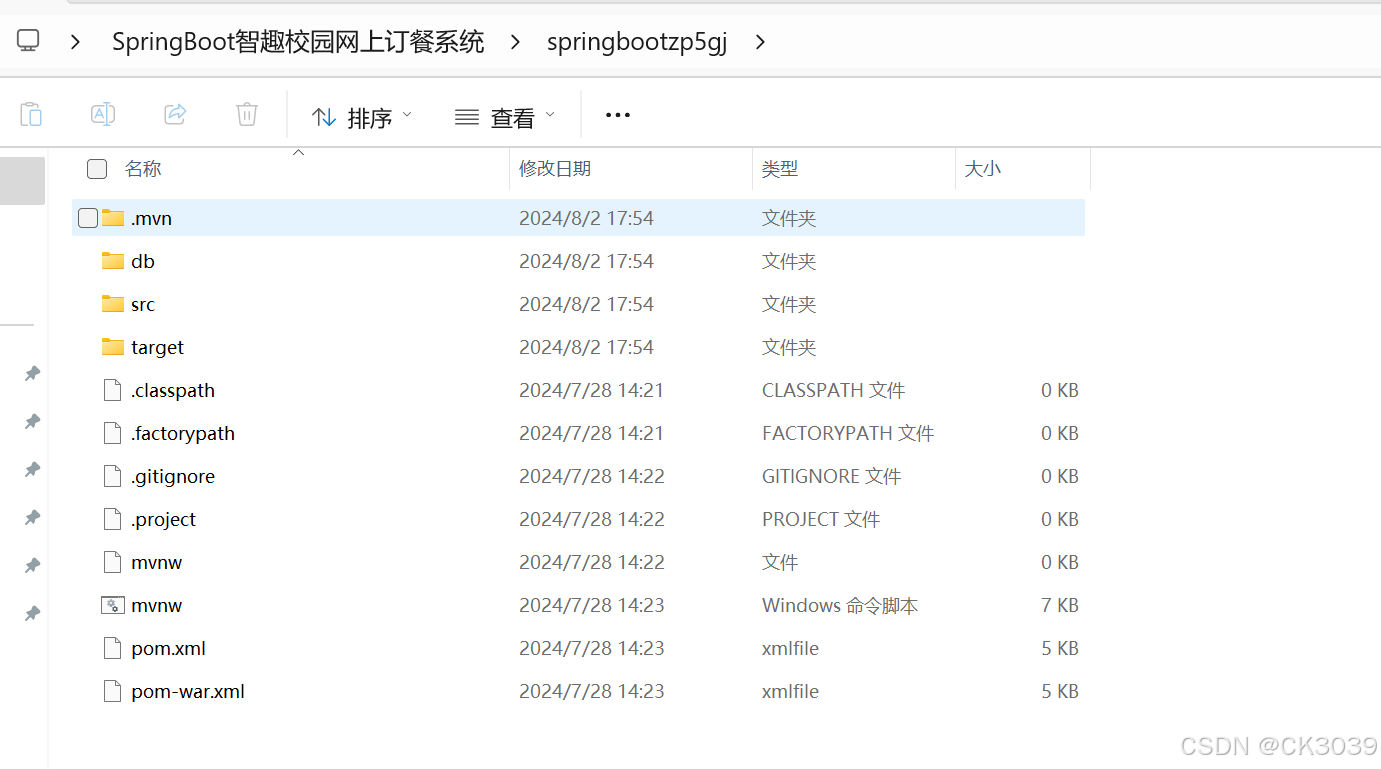
Task: Select the mvnw Windows command script icon
Action: click(x=113, y=605)
